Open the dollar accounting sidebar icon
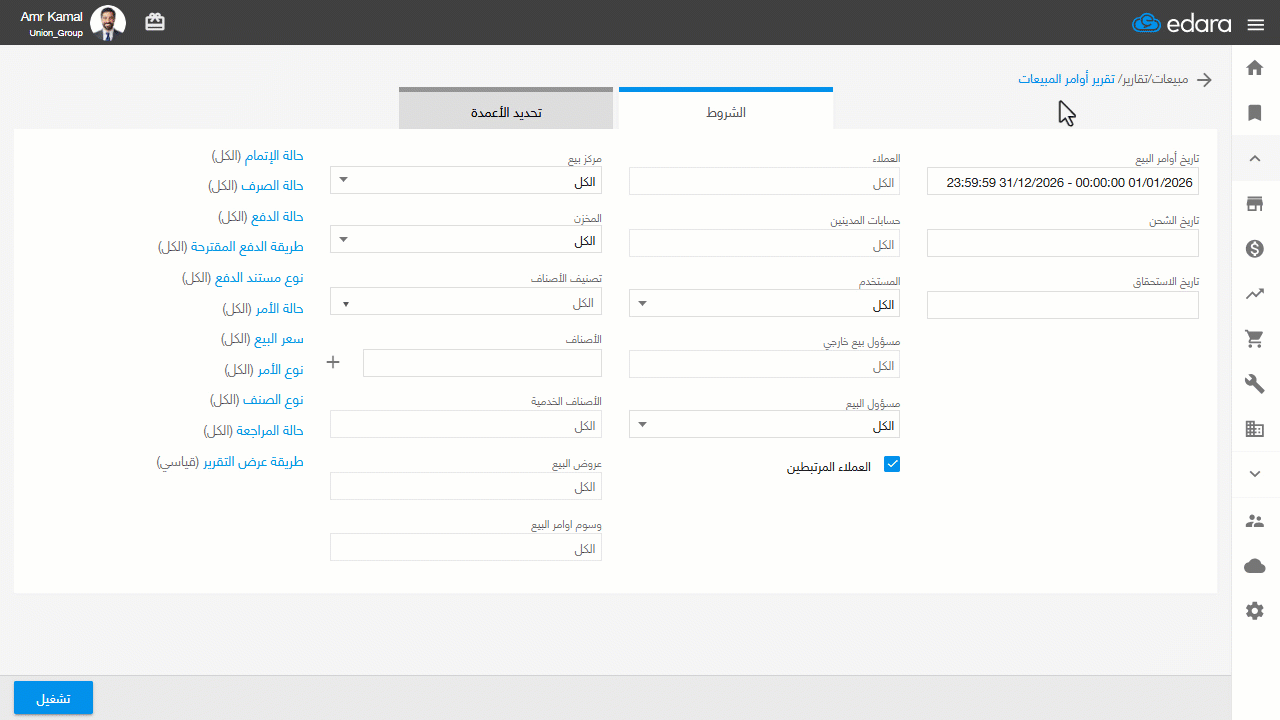Image resolution: width=1280 pixels, height=720 pixels. tap(1255, 249)
